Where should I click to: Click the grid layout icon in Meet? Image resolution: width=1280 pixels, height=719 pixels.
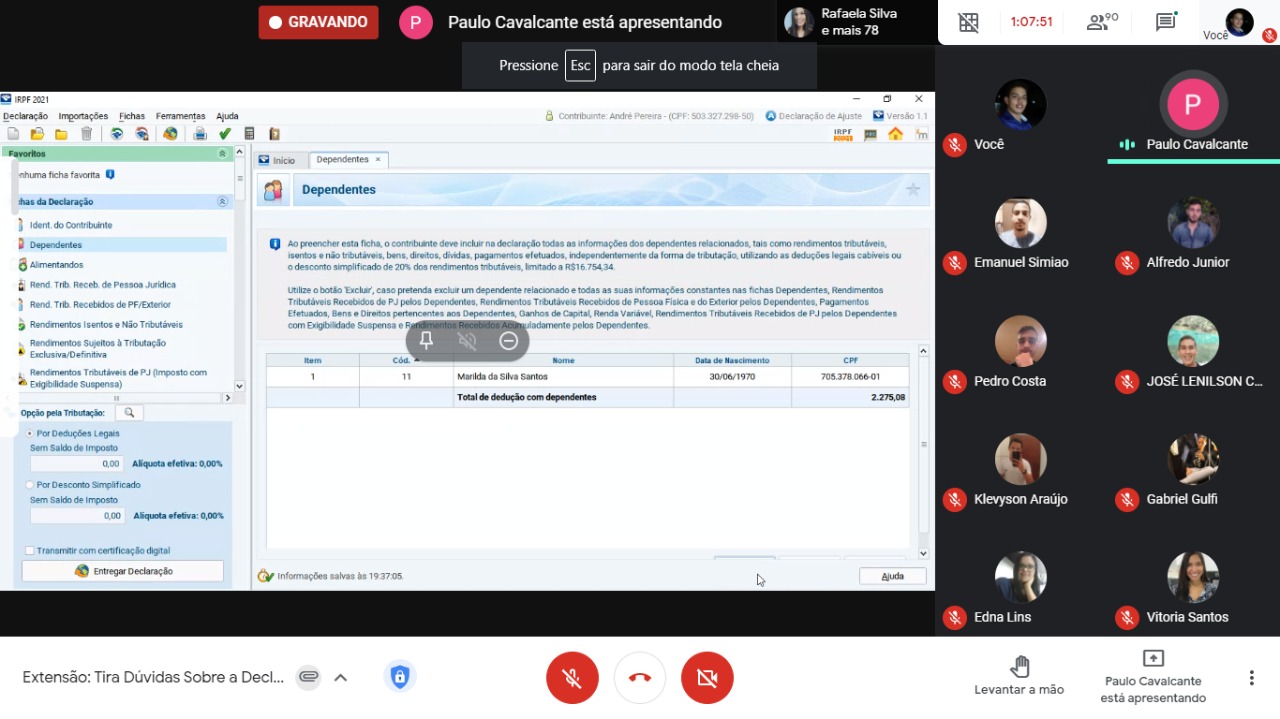tap(968, 22)
